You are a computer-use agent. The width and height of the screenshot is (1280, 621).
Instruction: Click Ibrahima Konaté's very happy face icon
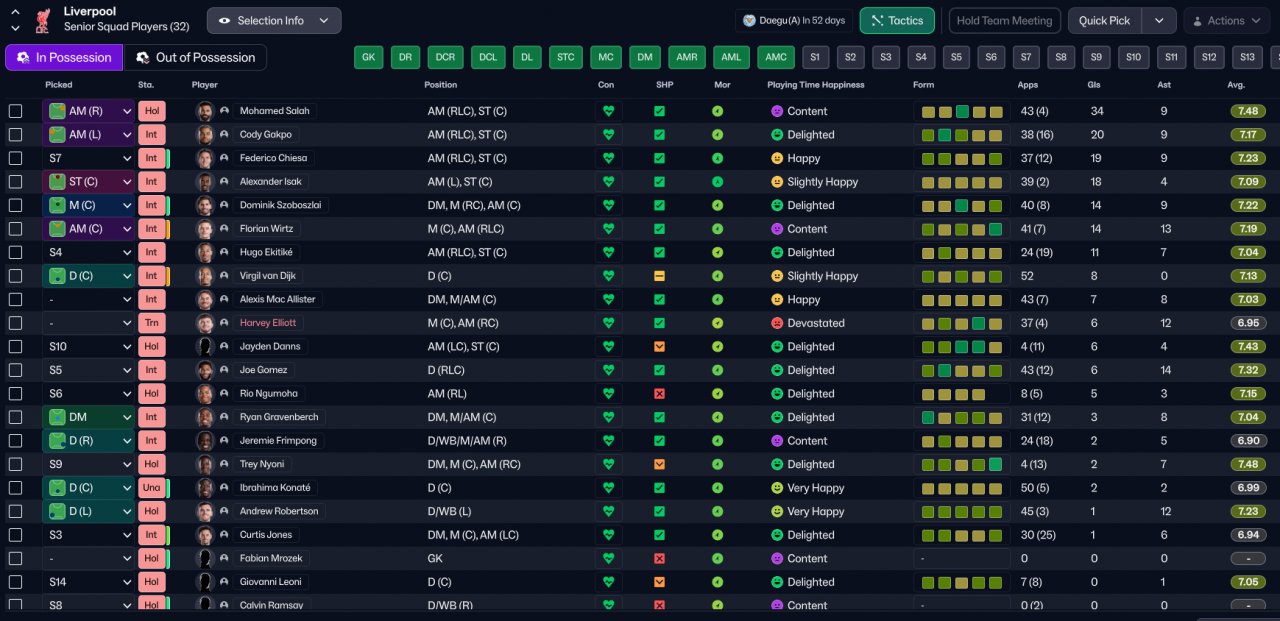click(777, 488)
